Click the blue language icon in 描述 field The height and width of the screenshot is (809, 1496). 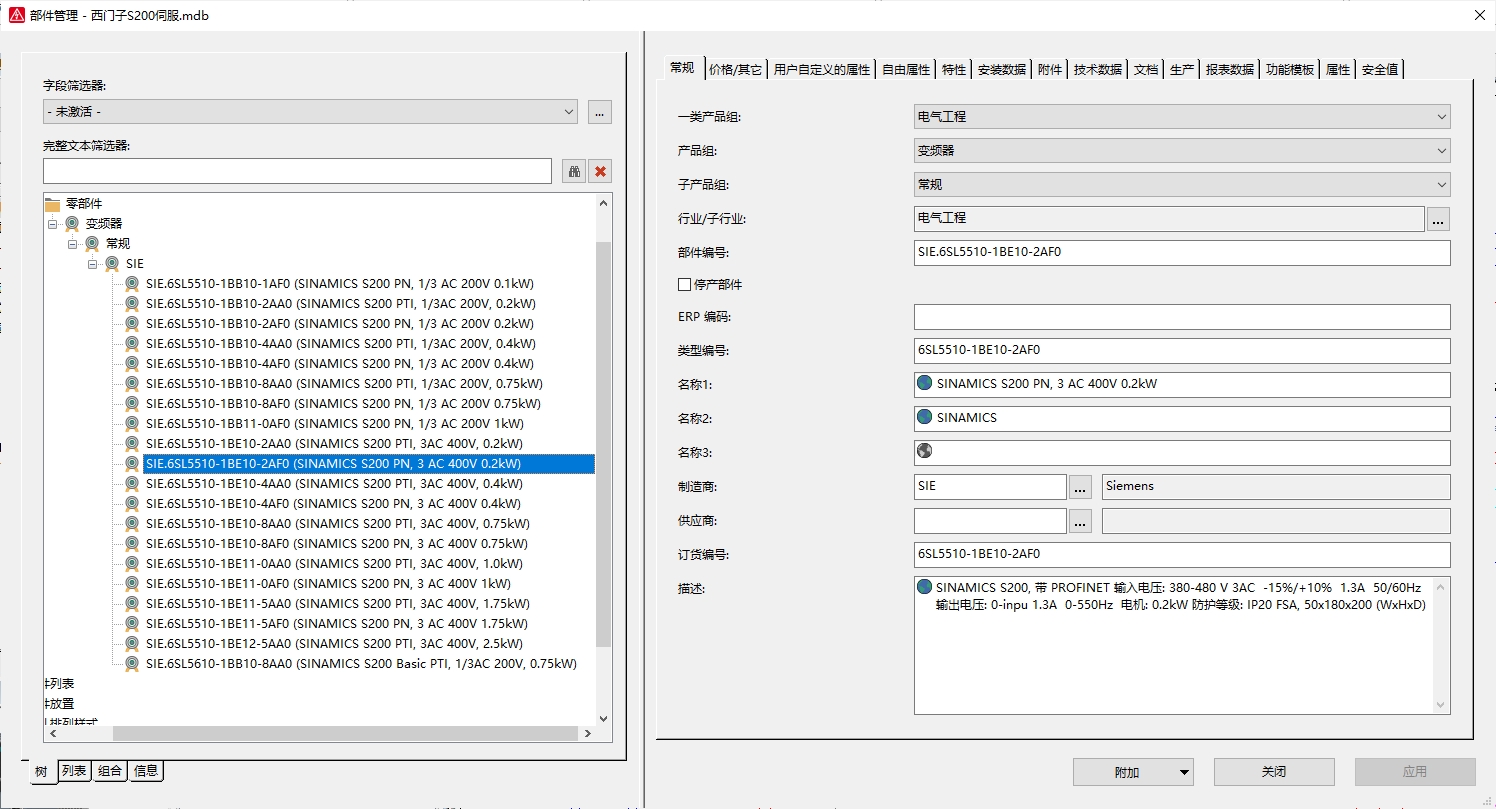[x=924, y=587]
